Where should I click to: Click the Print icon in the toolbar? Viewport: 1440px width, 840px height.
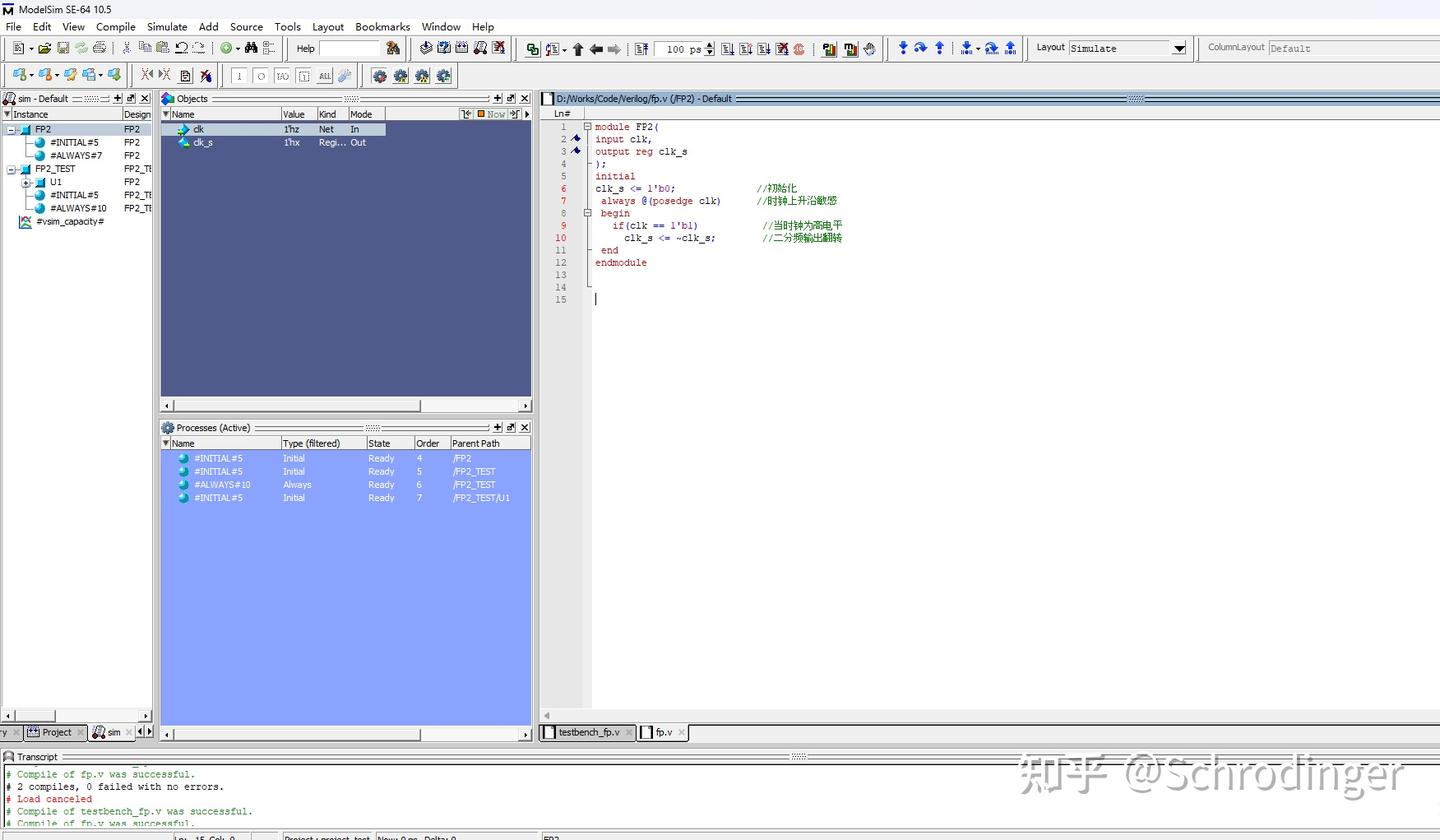(99, 48)
